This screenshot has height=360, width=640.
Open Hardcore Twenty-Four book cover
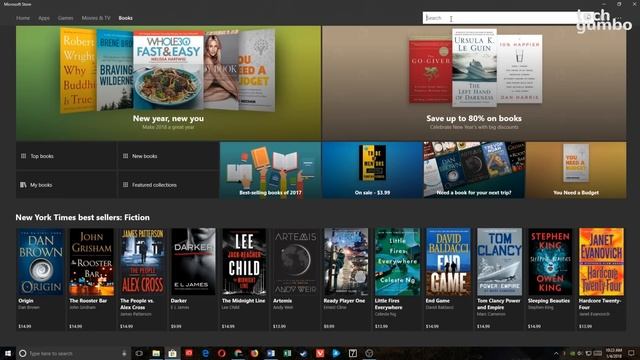(601, 262)
